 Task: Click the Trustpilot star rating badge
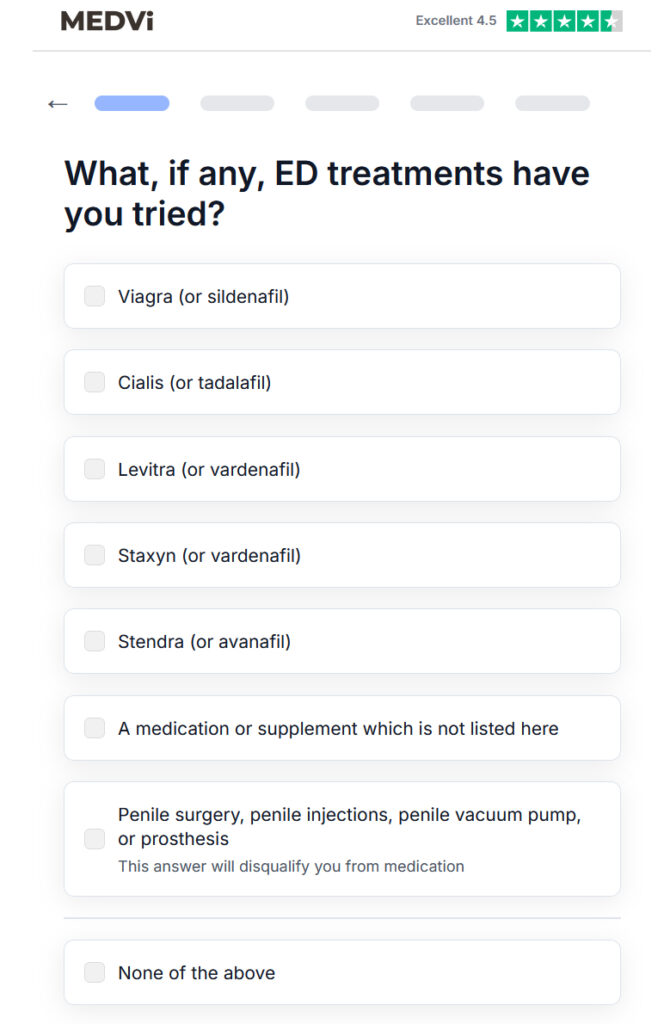pyautogui.click(x=564, y=21)
